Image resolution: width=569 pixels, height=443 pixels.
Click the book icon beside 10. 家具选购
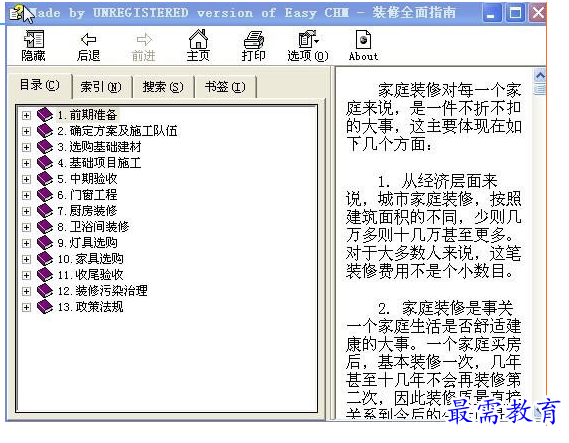(x=45, y=258)
